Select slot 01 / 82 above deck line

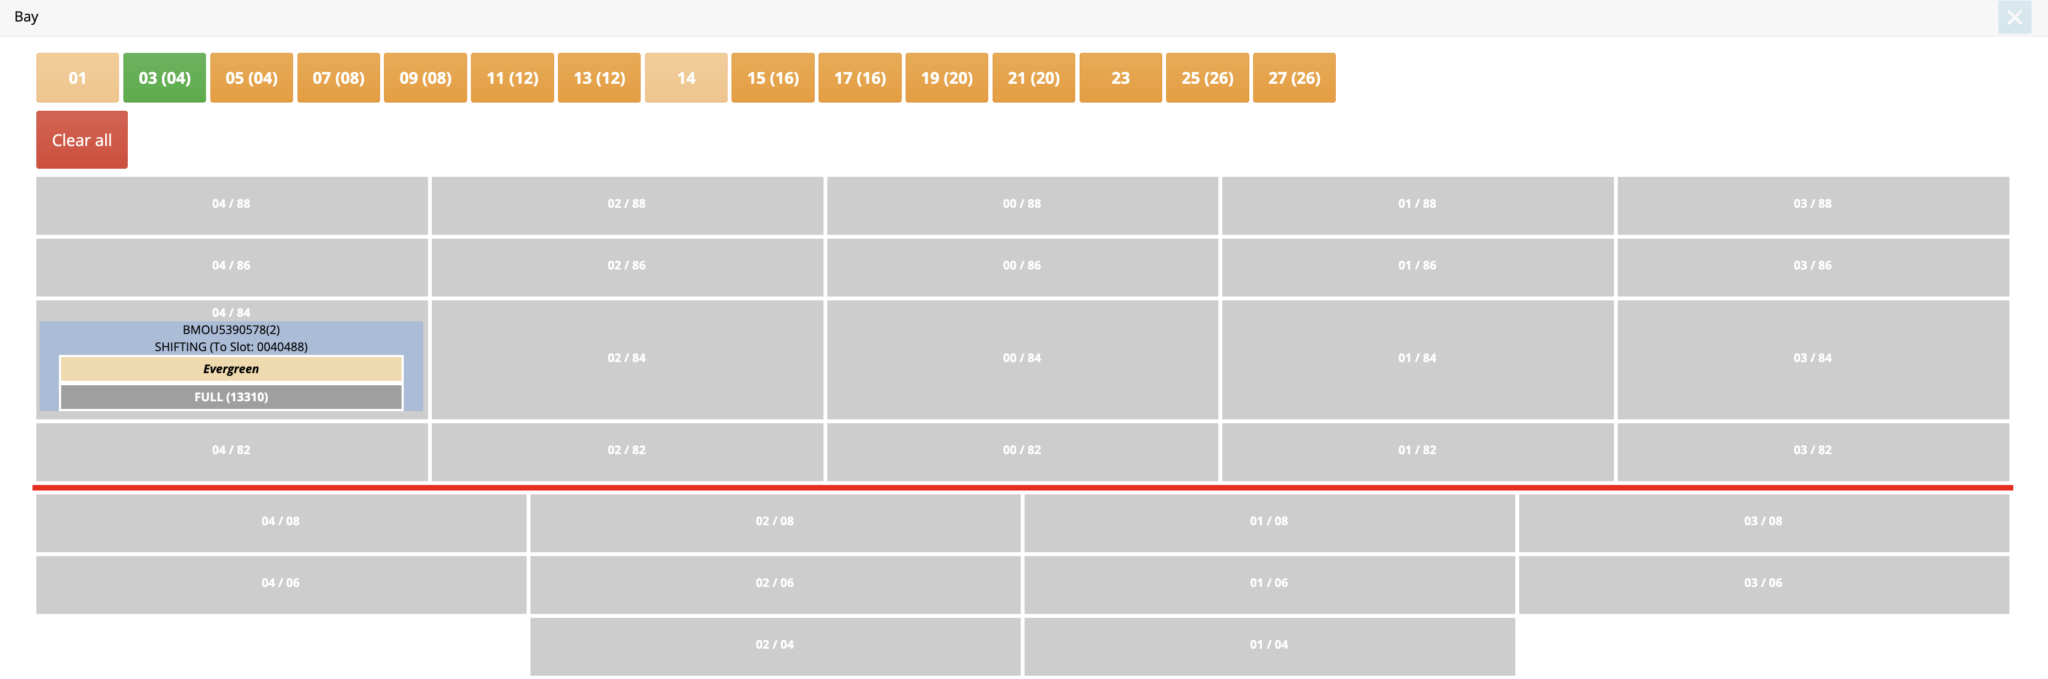1416,450
